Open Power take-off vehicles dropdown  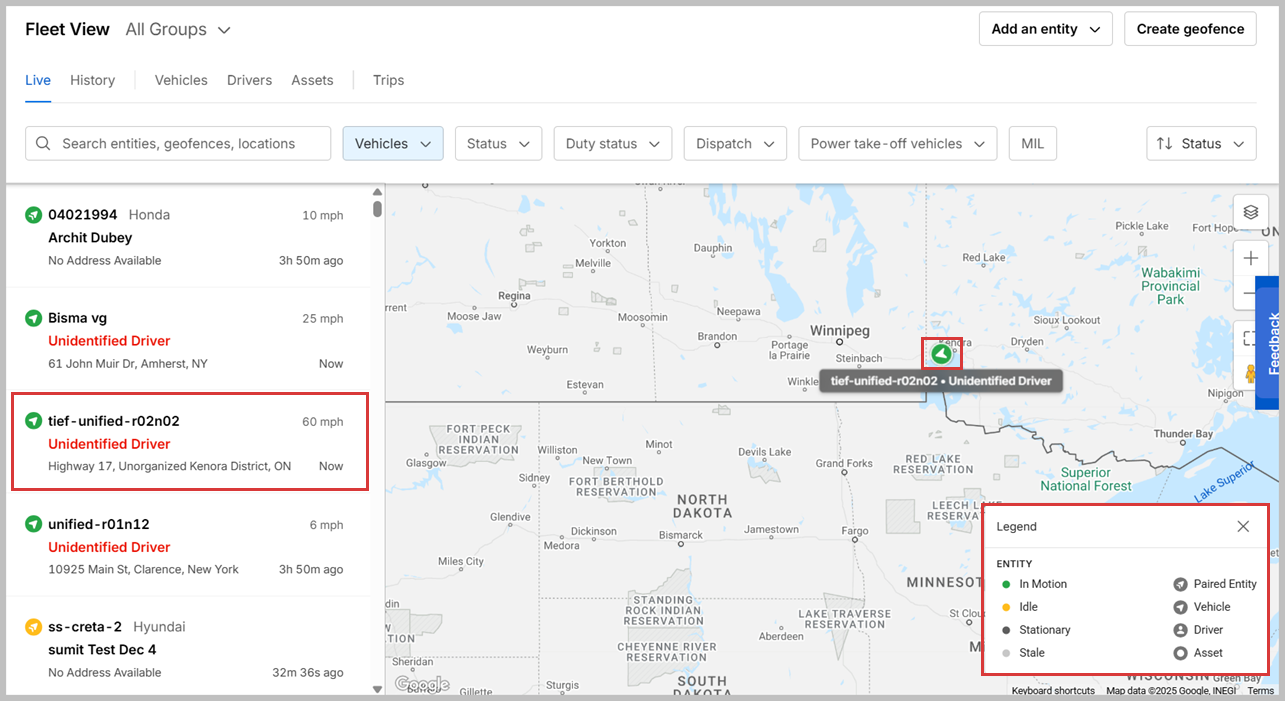coord(898,143)
